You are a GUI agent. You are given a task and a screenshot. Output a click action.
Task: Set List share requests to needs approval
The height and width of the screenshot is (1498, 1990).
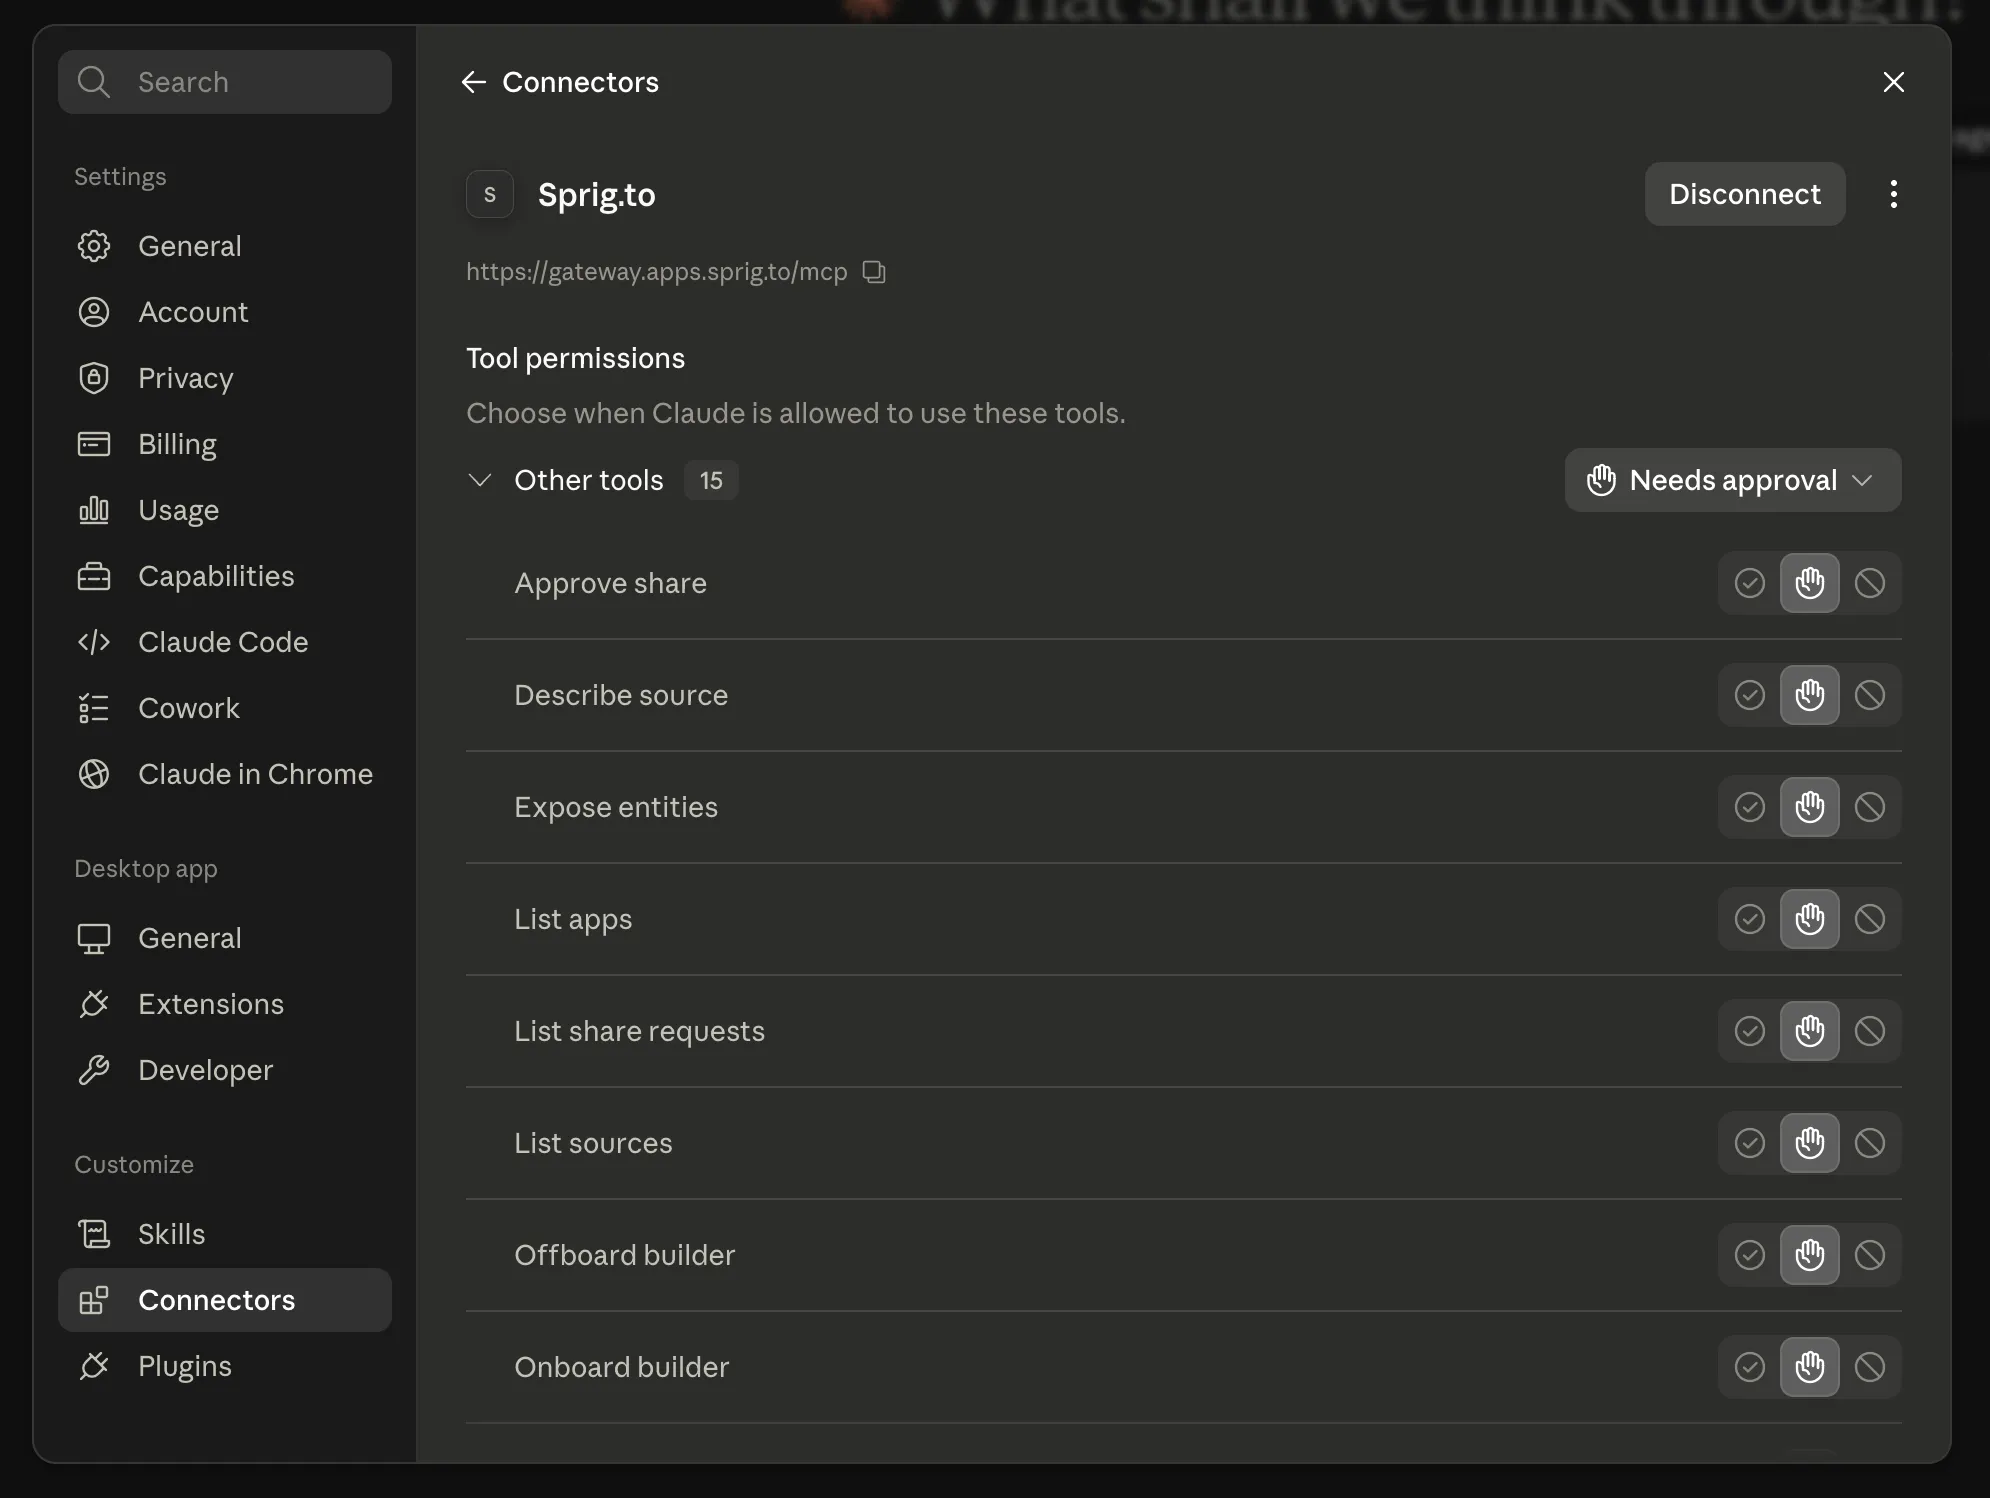1809,1031
